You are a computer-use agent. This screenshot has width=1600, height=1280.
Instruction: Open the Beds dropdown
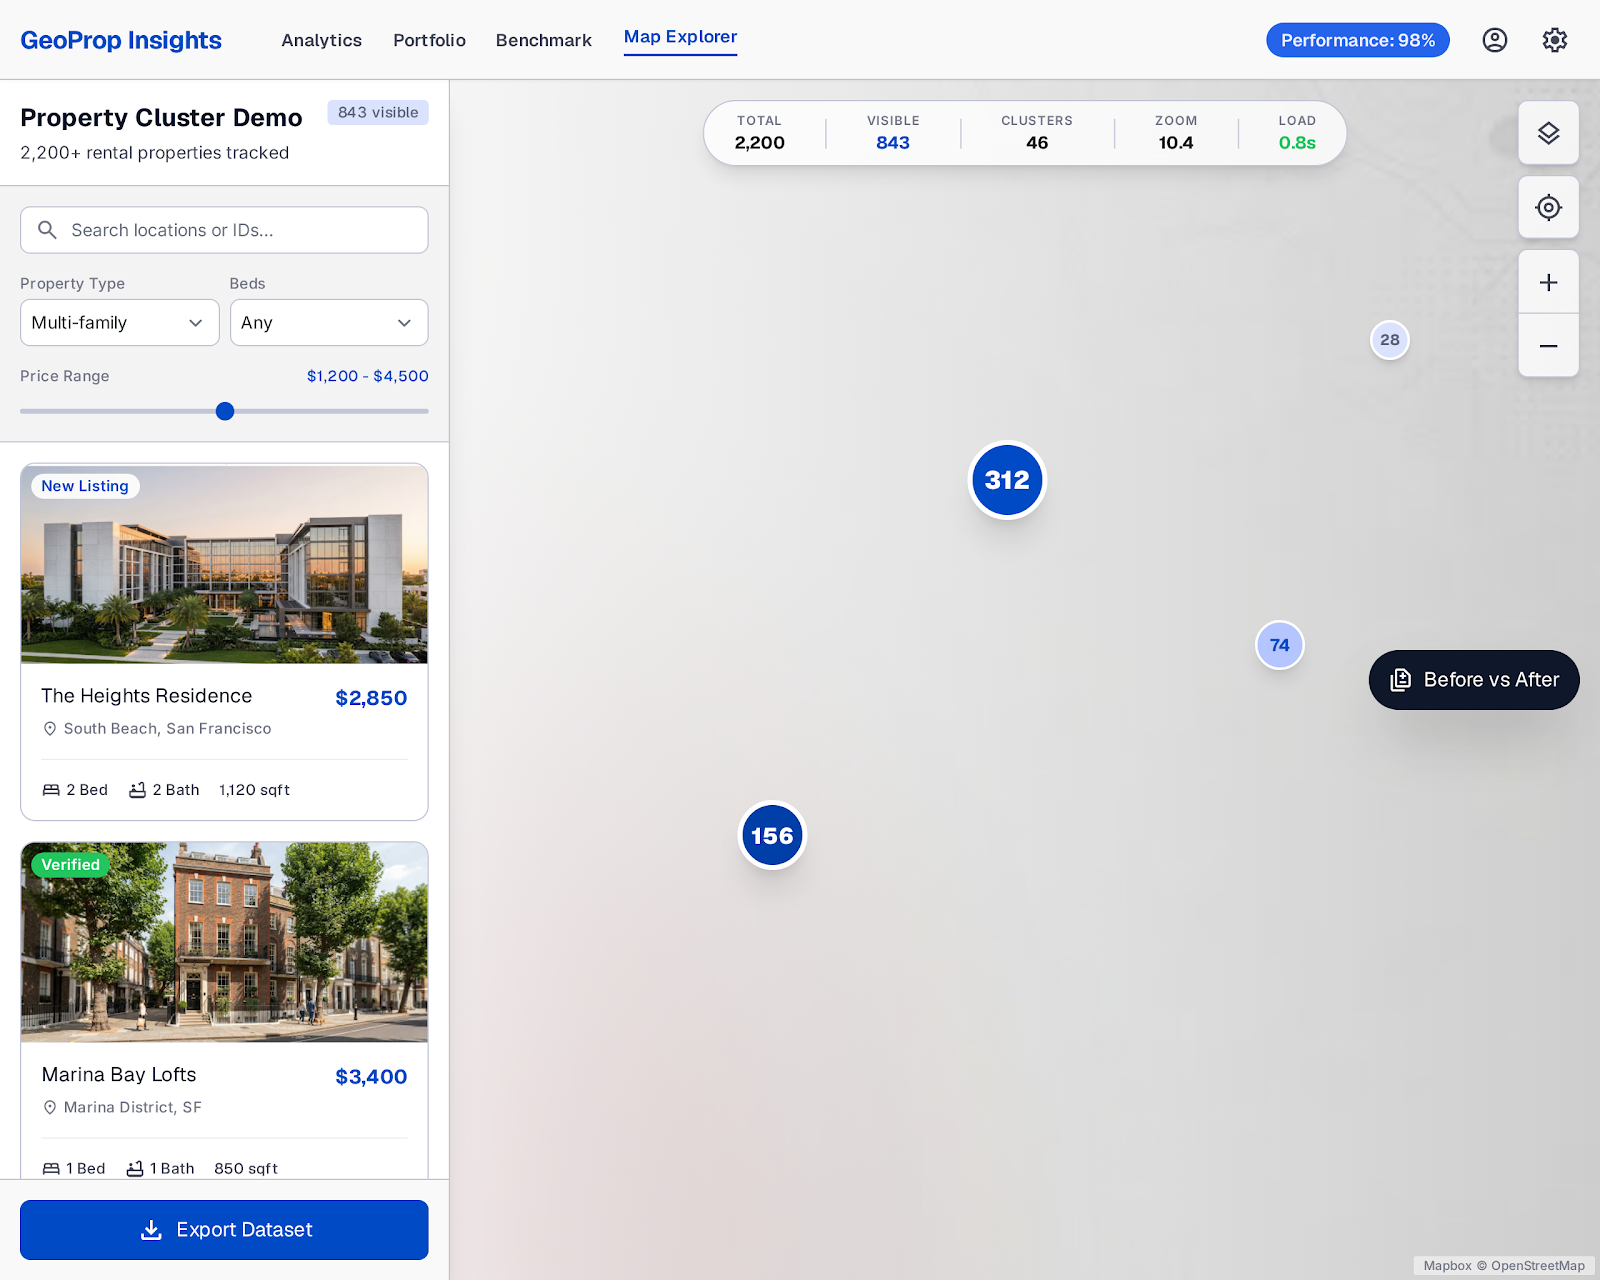coord(329,323)
